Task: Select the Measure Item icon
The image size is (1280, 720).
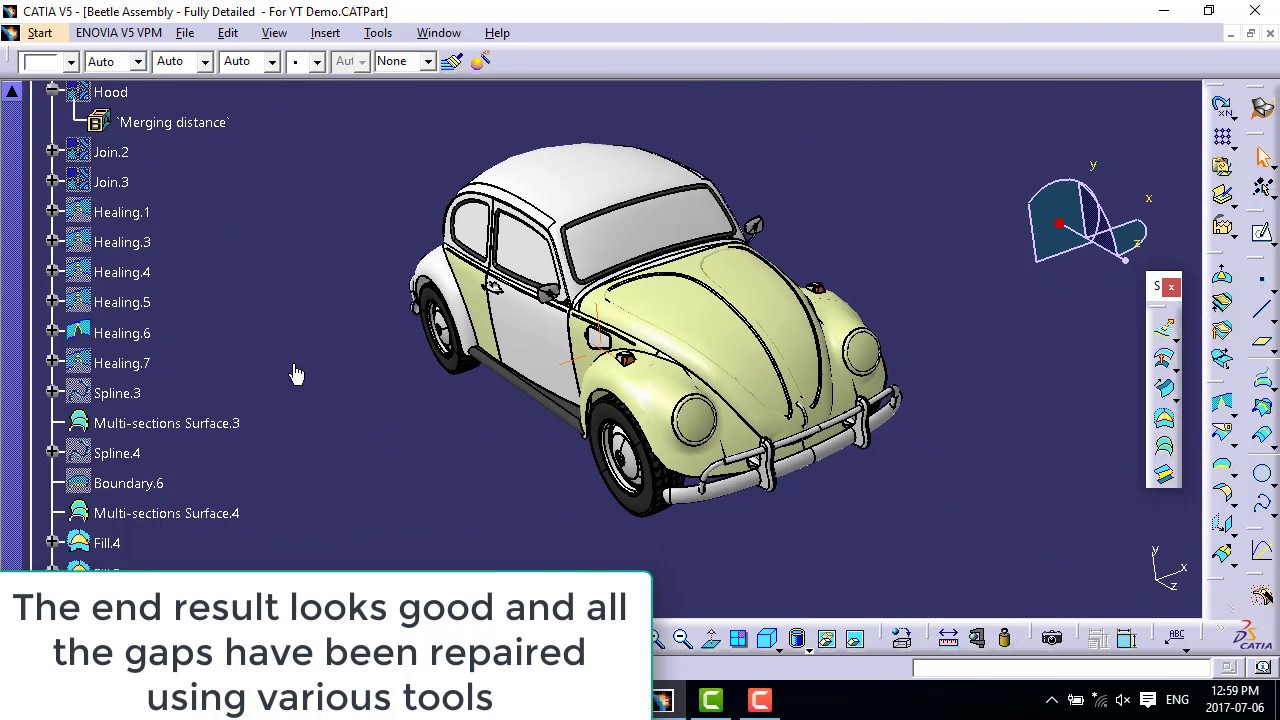Action: click(977, 639)
